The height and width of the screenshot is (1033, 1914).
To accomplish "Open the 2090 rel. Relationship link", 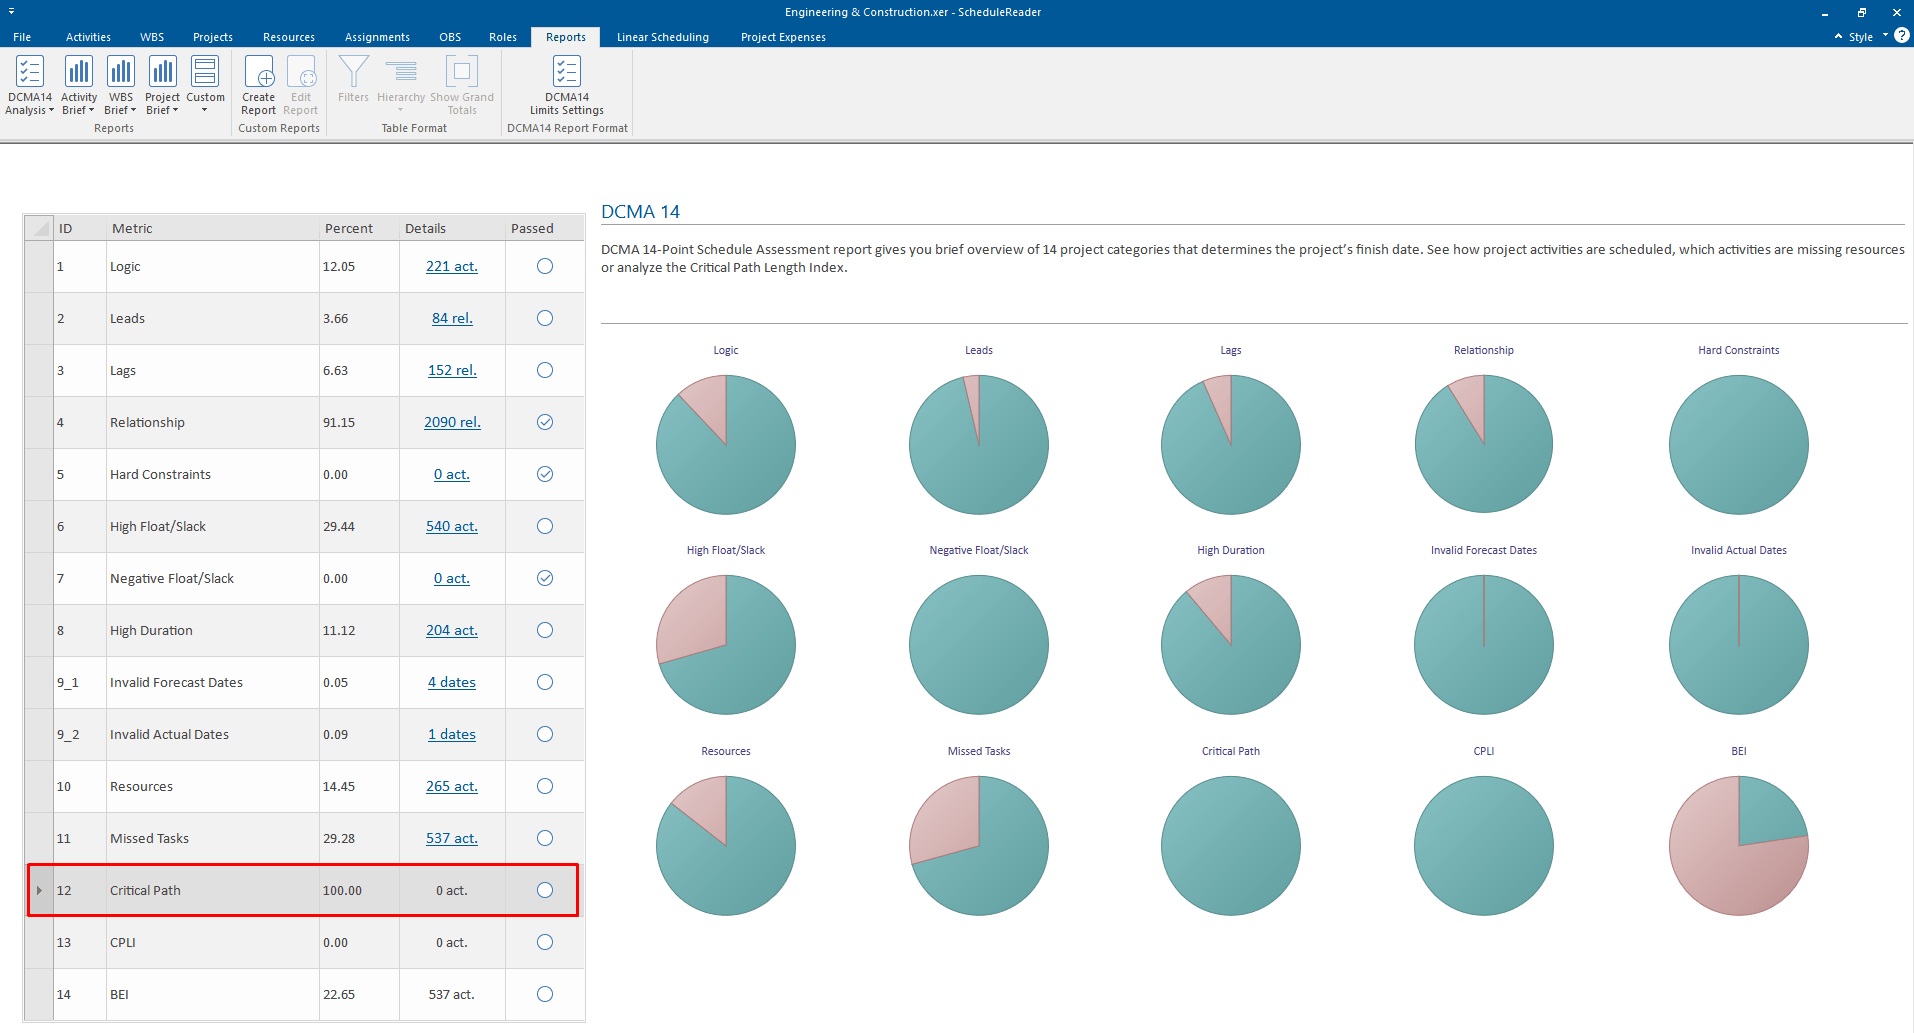I will coord(452,422).
